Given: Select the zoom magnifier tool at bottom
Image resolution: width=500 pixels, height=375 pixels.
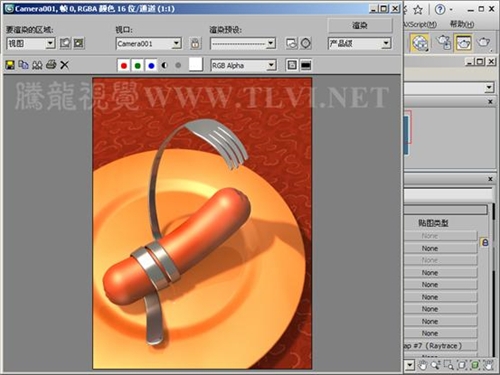Looking at the screenshot, I should click(x=435, y=365).
